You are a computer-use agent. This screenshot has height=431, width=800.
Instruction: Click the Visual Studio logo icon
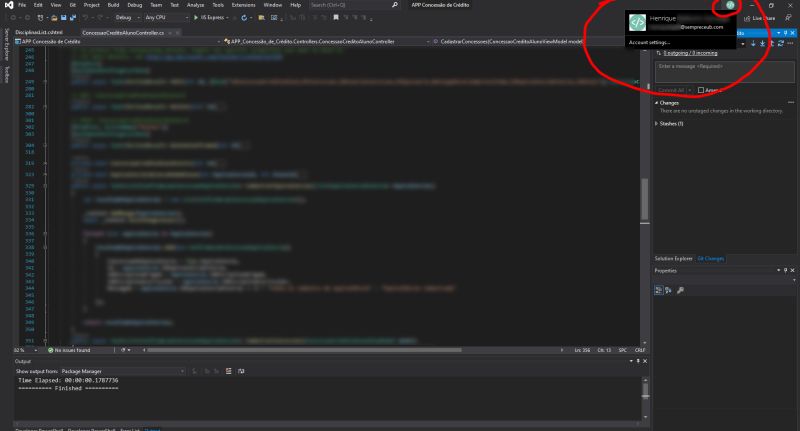9,5
